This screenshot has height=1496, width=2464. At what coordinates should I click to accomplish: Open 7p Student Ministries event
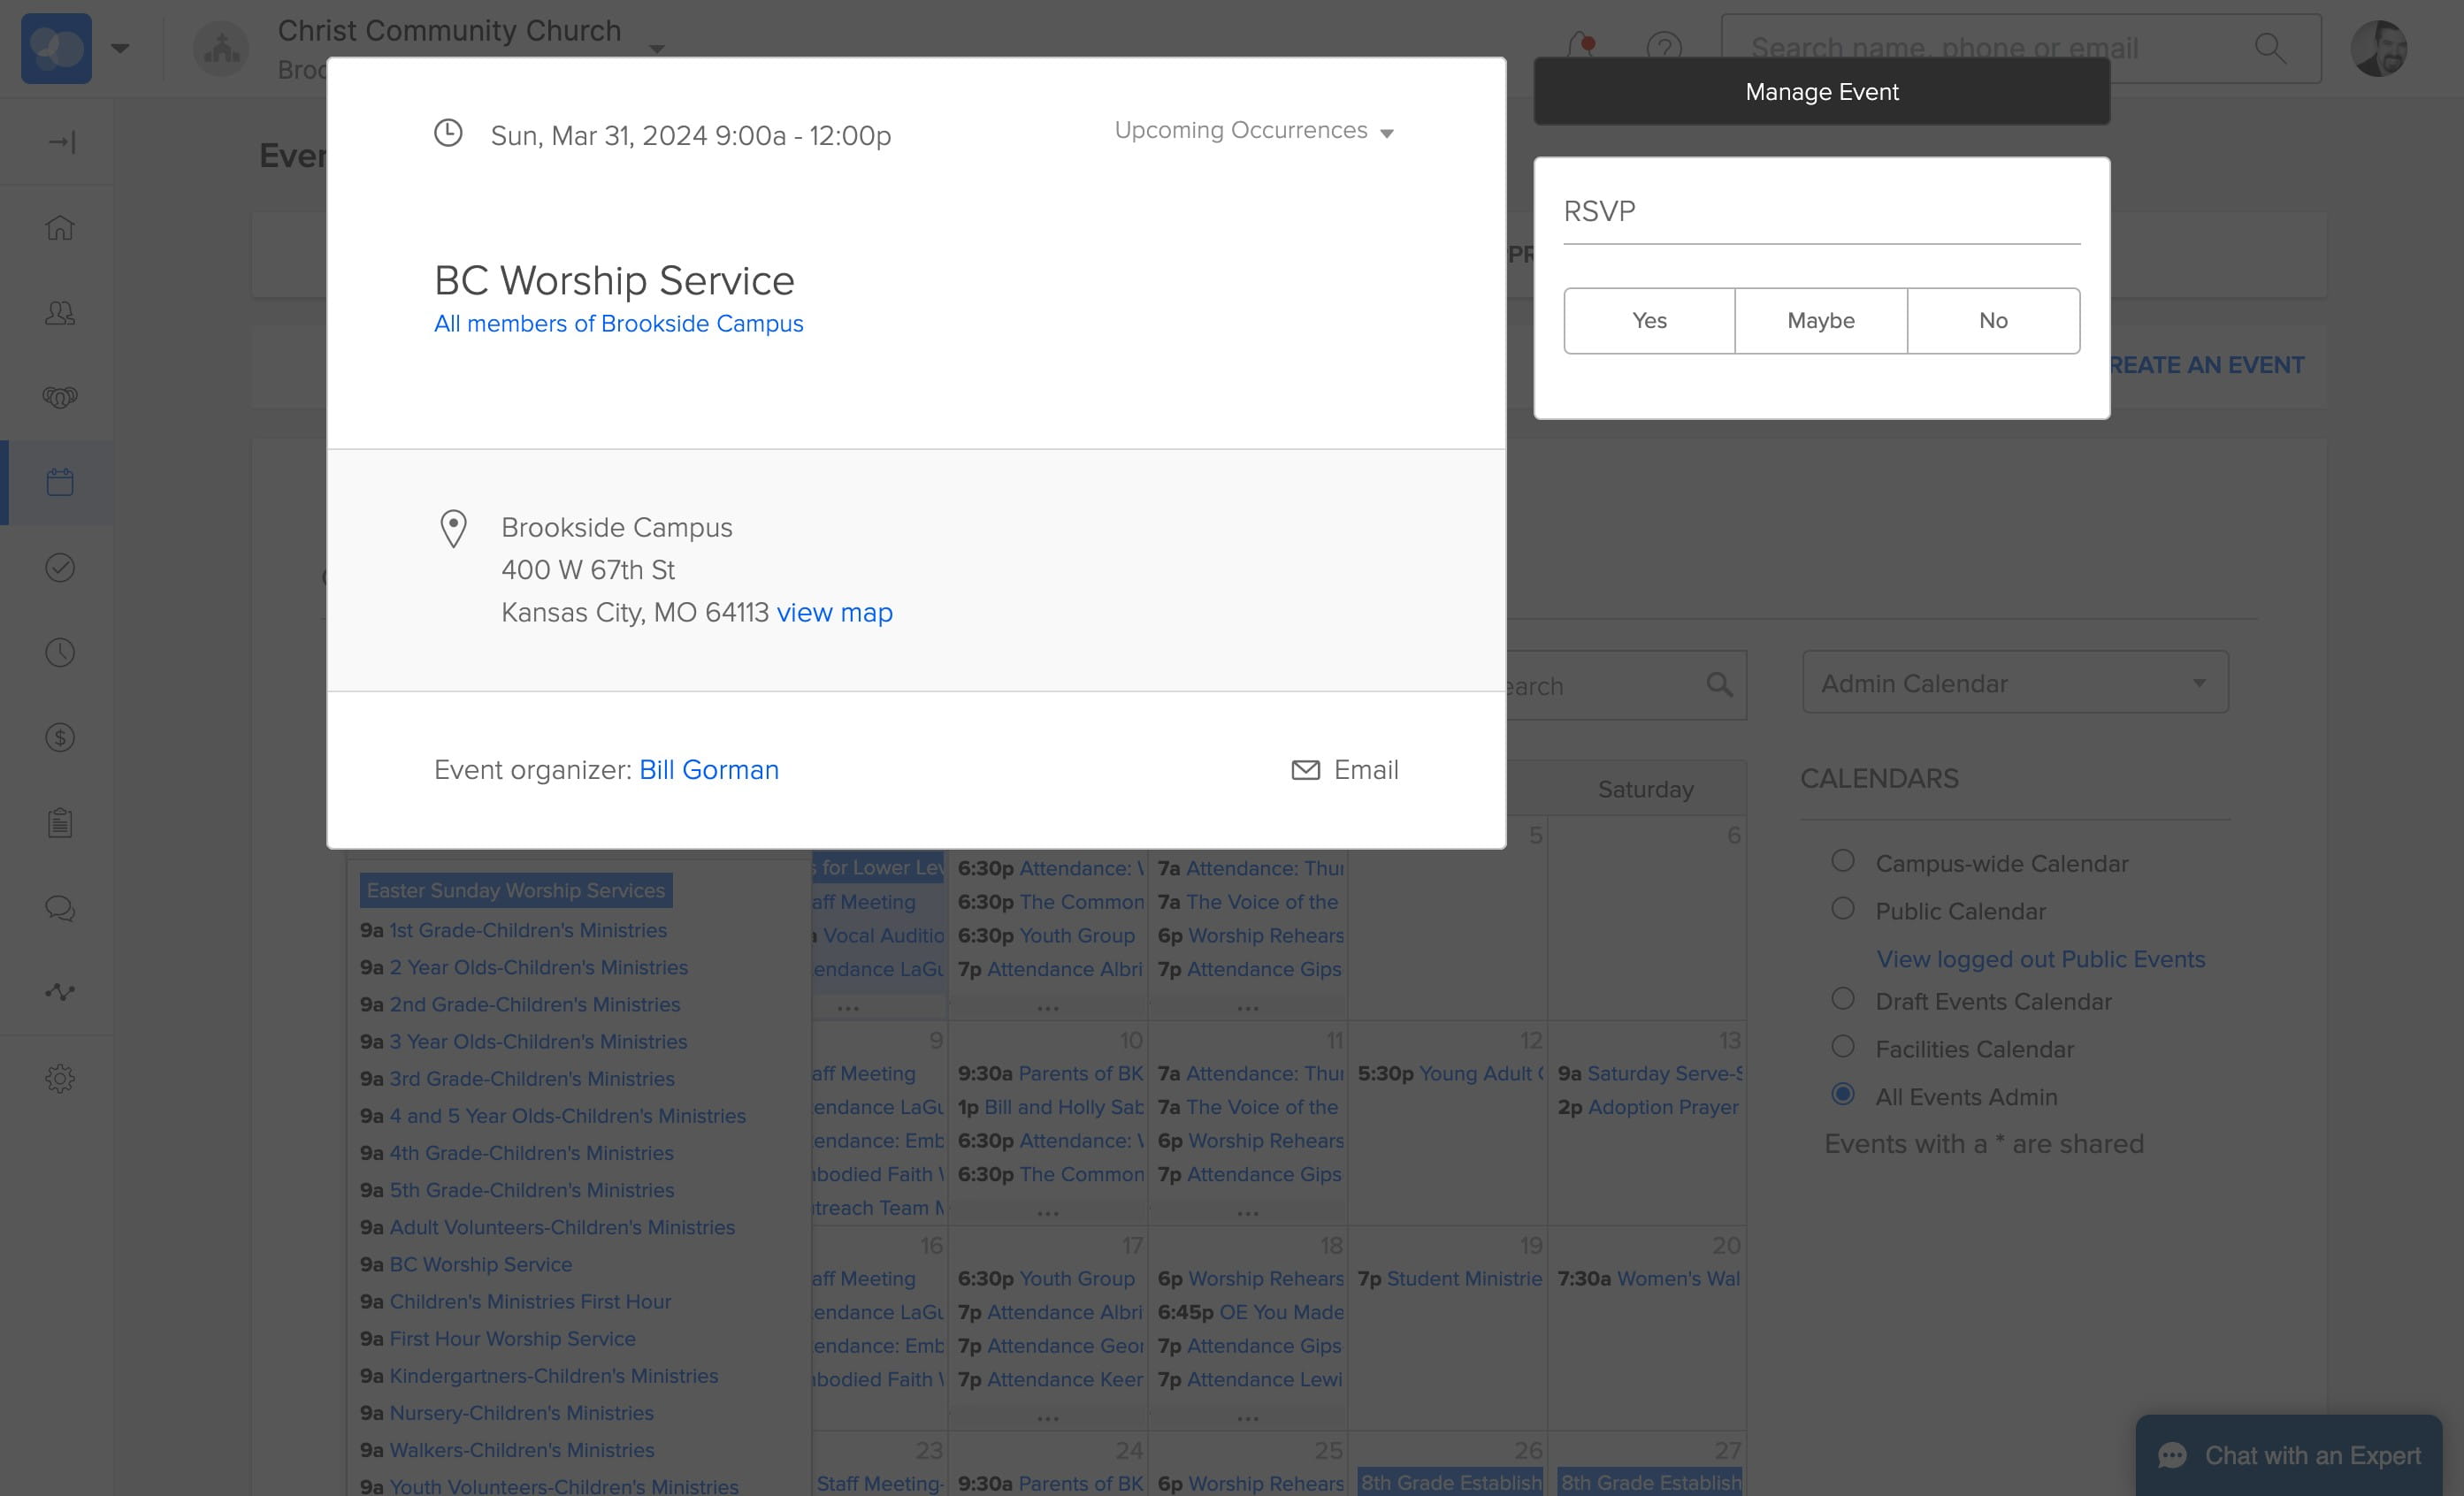click(1450, 1278)
